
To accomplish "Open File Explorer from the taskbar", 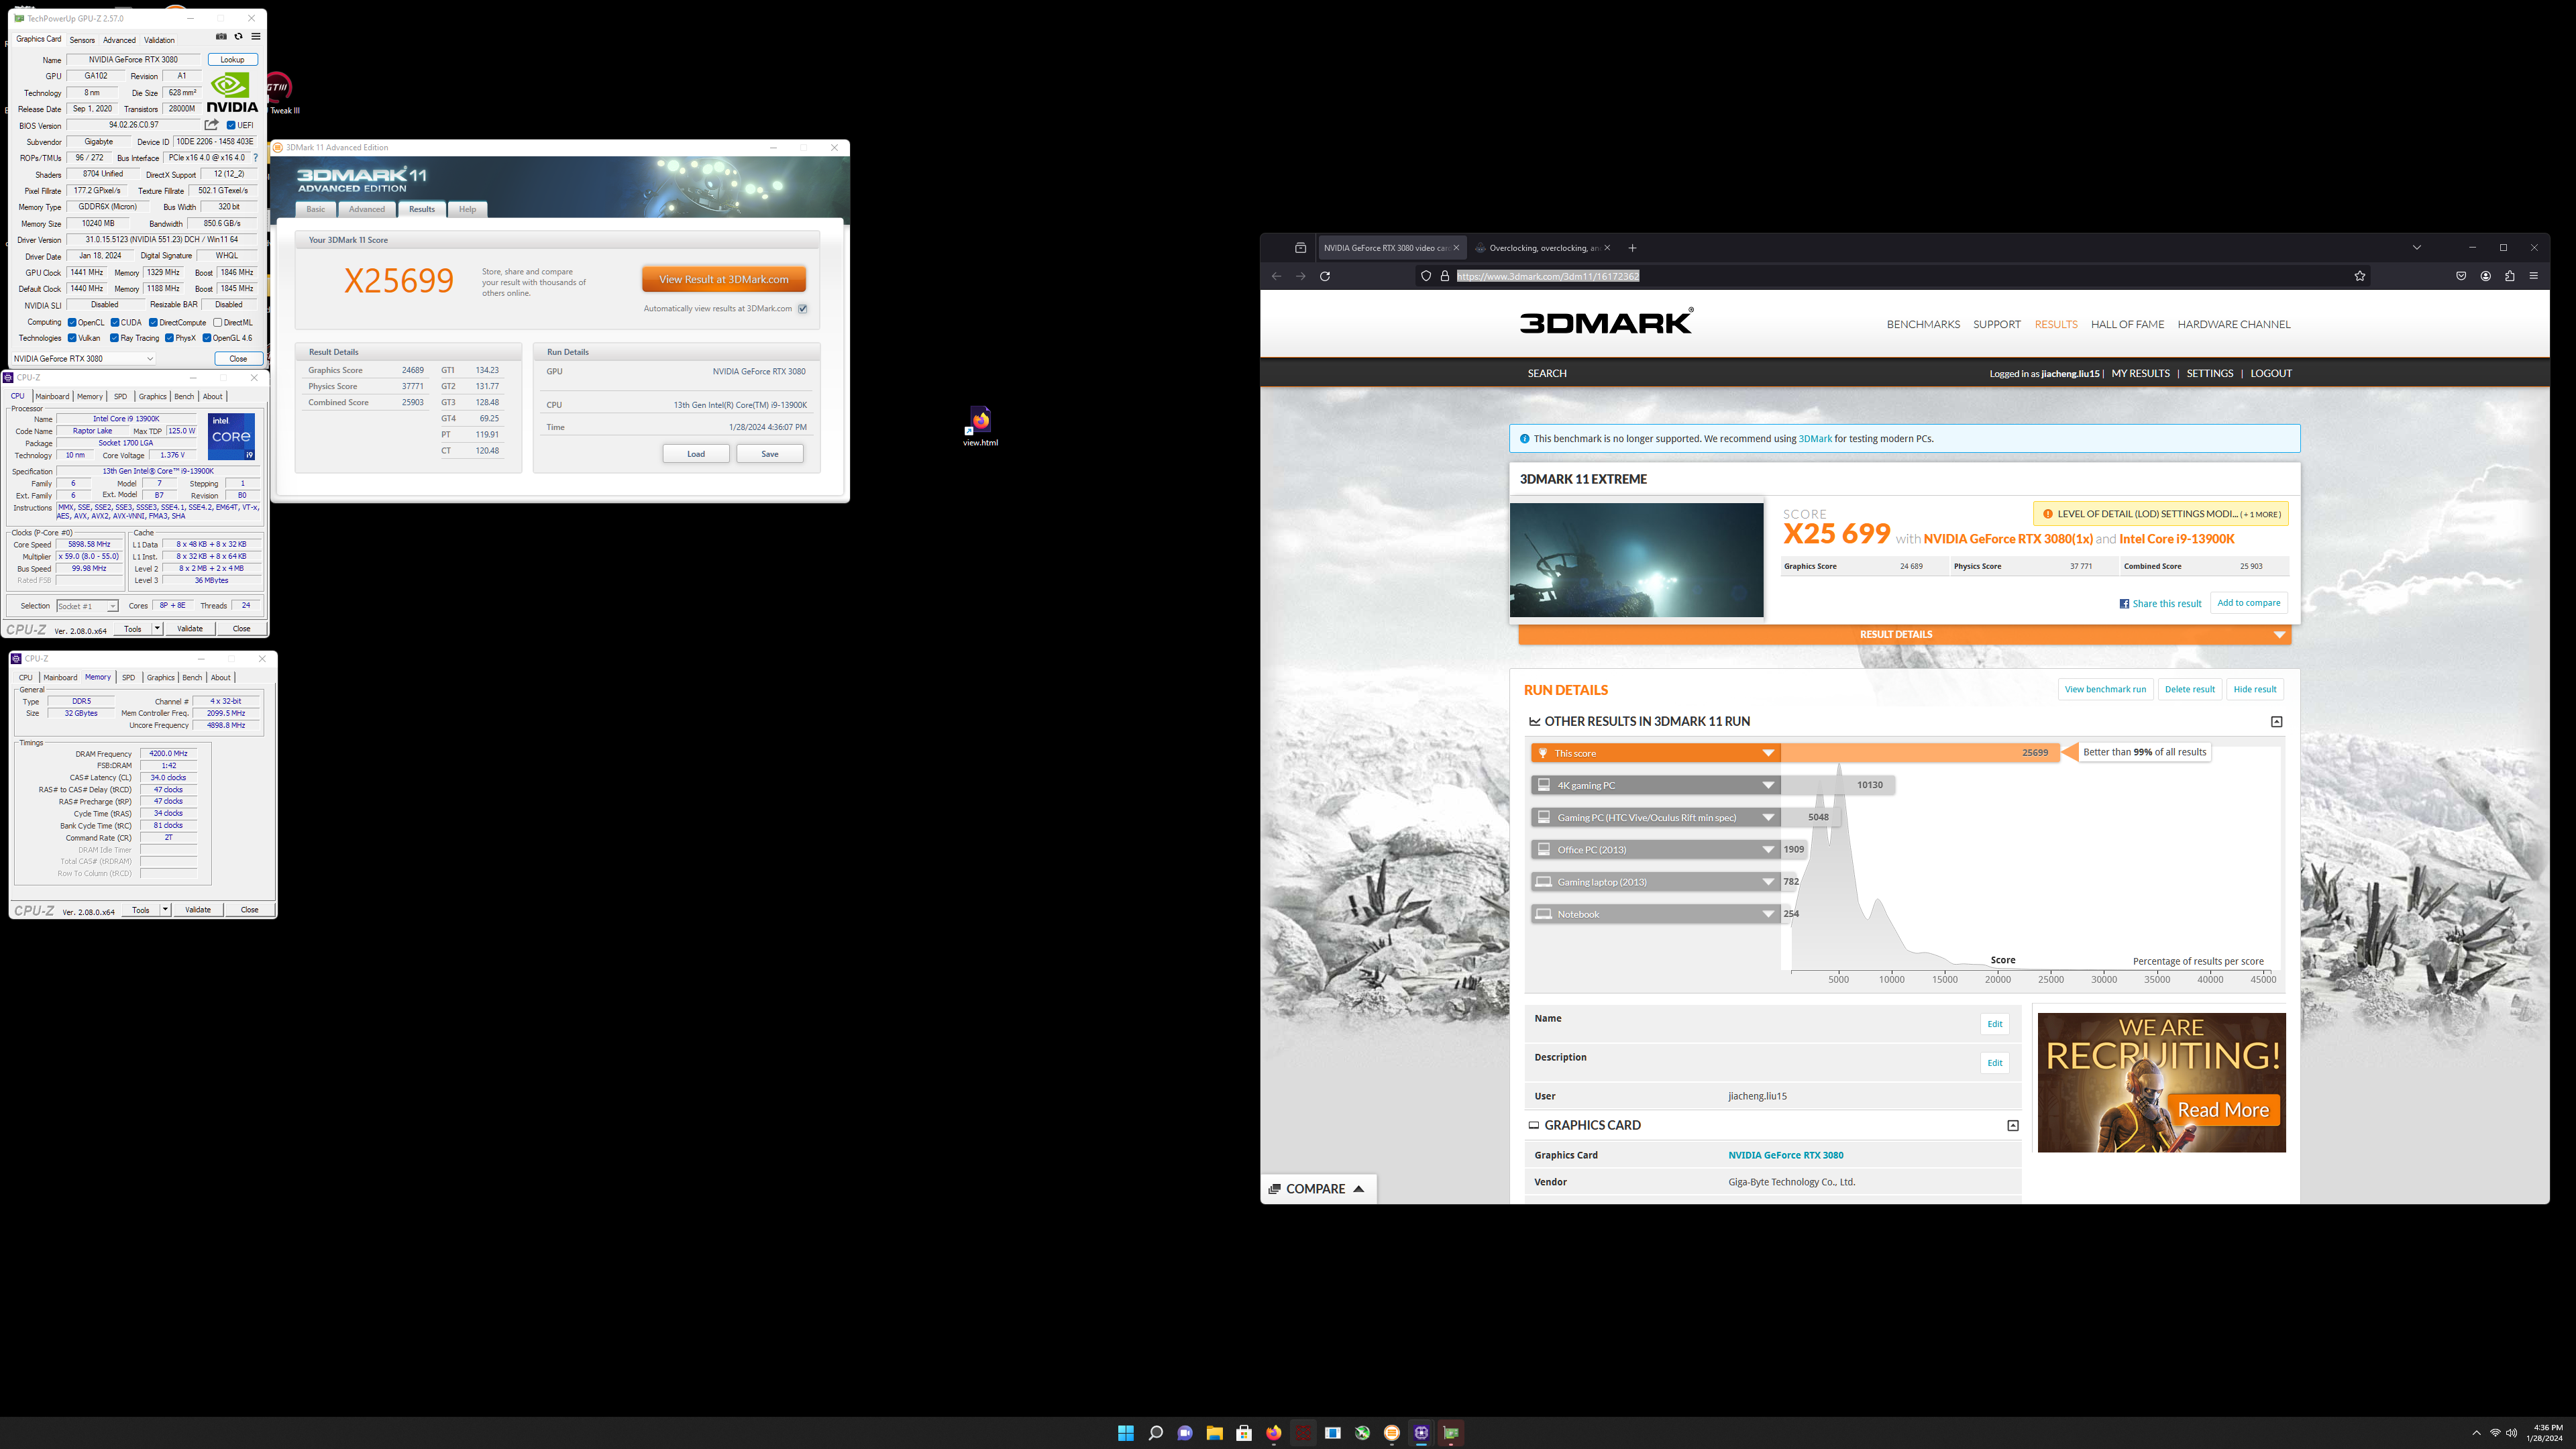I will point(1214,1433).
